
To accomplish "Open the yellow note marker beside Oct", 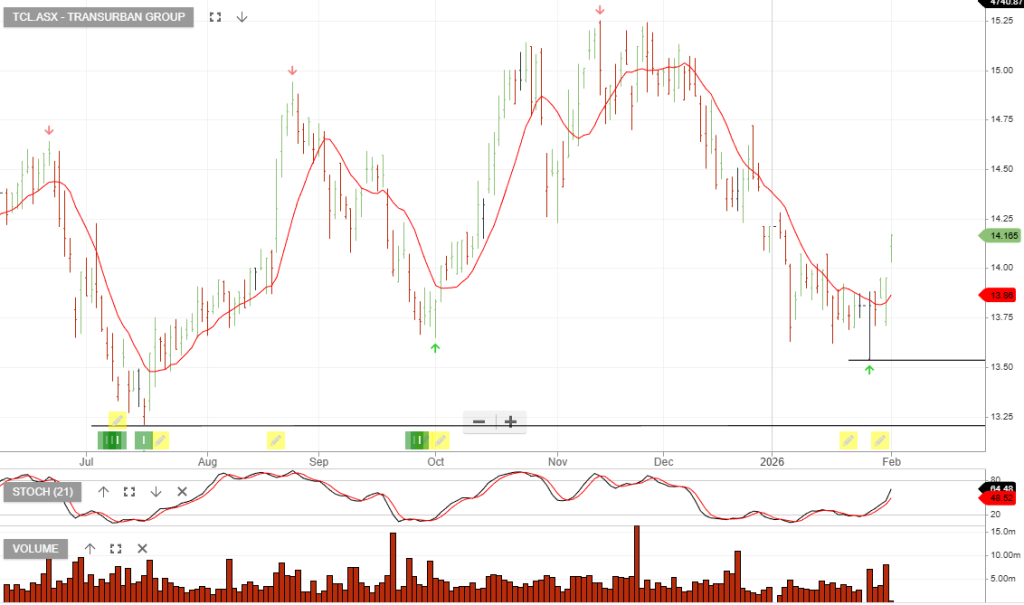I will (440, 439).
